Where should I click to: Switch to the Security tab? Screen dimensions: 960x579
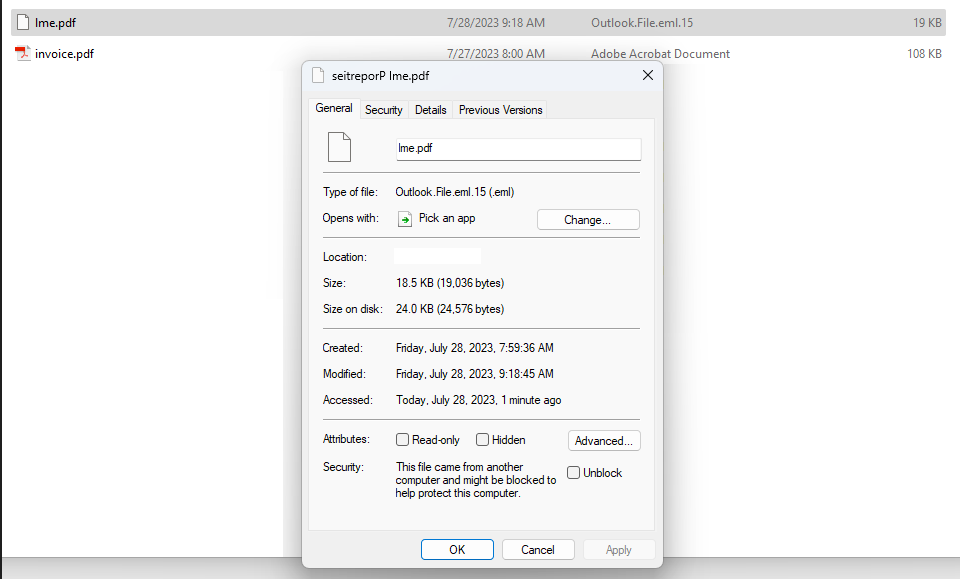tap(383, 110)
